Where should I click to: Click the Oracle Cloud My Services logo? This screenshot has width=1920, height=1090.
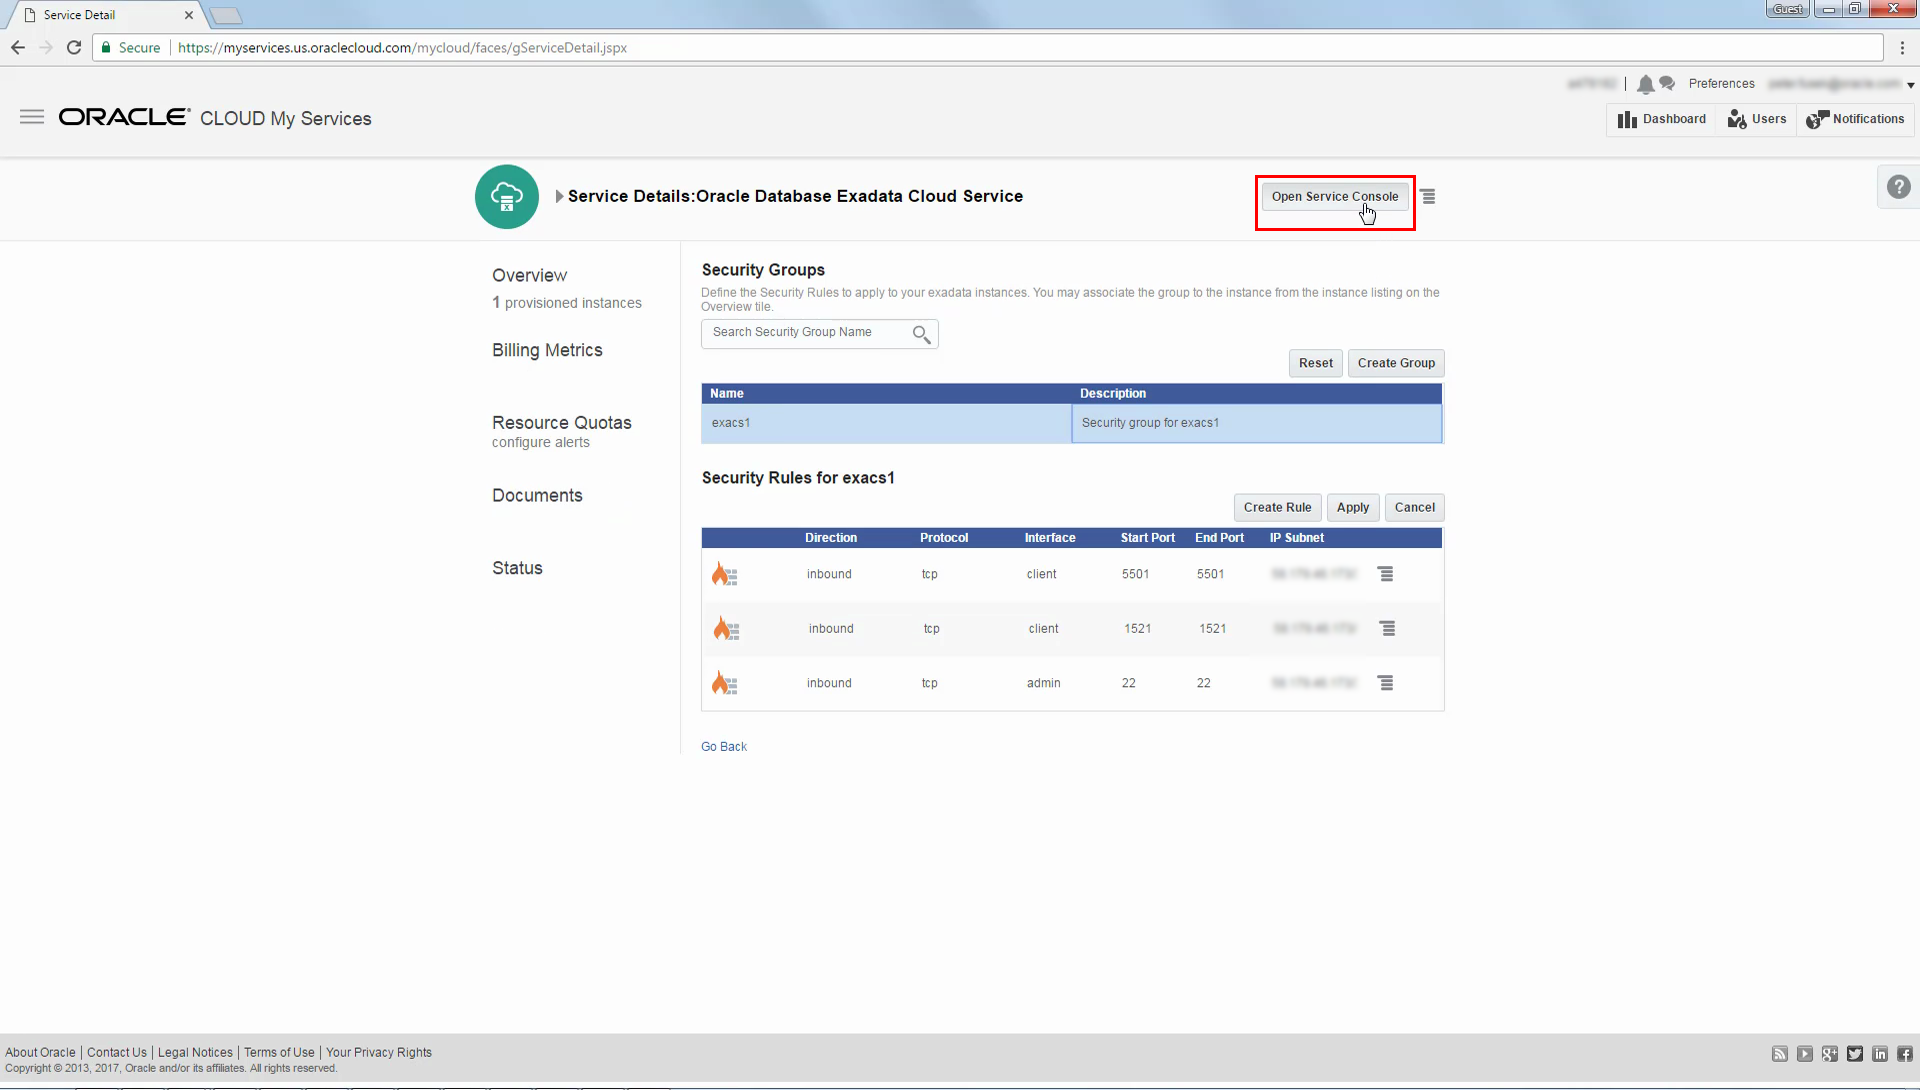click(x=215, y=118)
